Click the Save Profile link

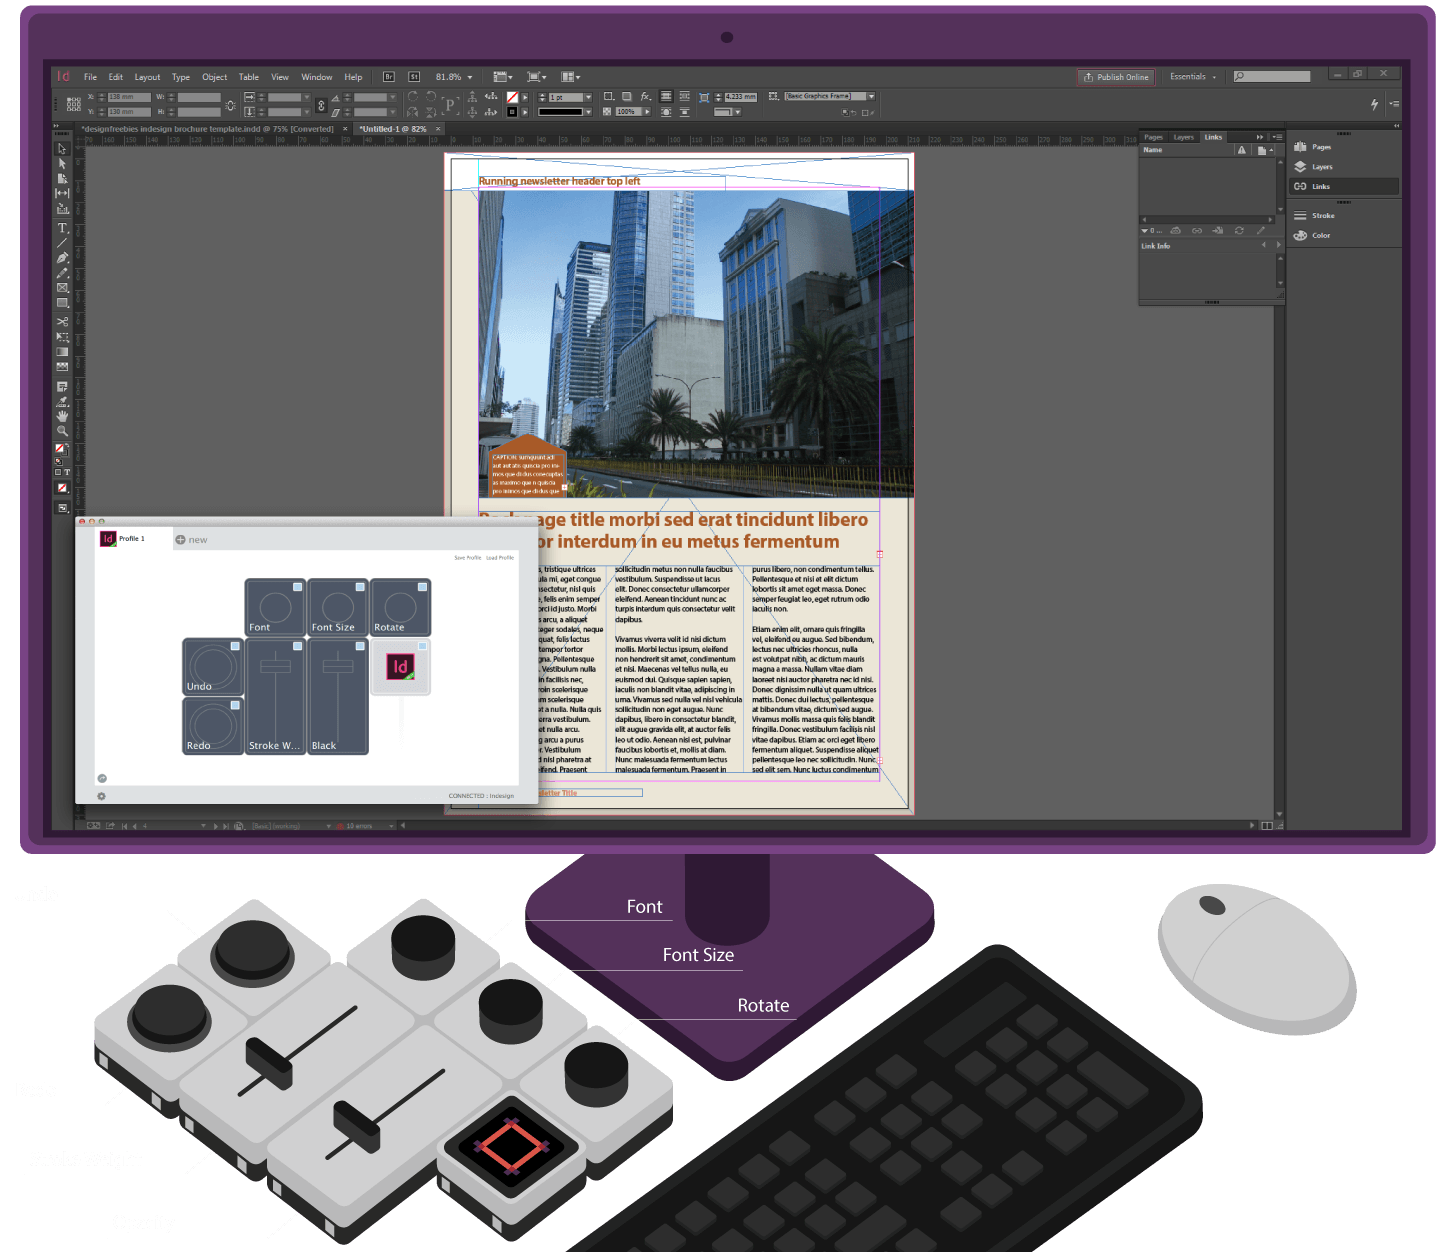point(467,558)
